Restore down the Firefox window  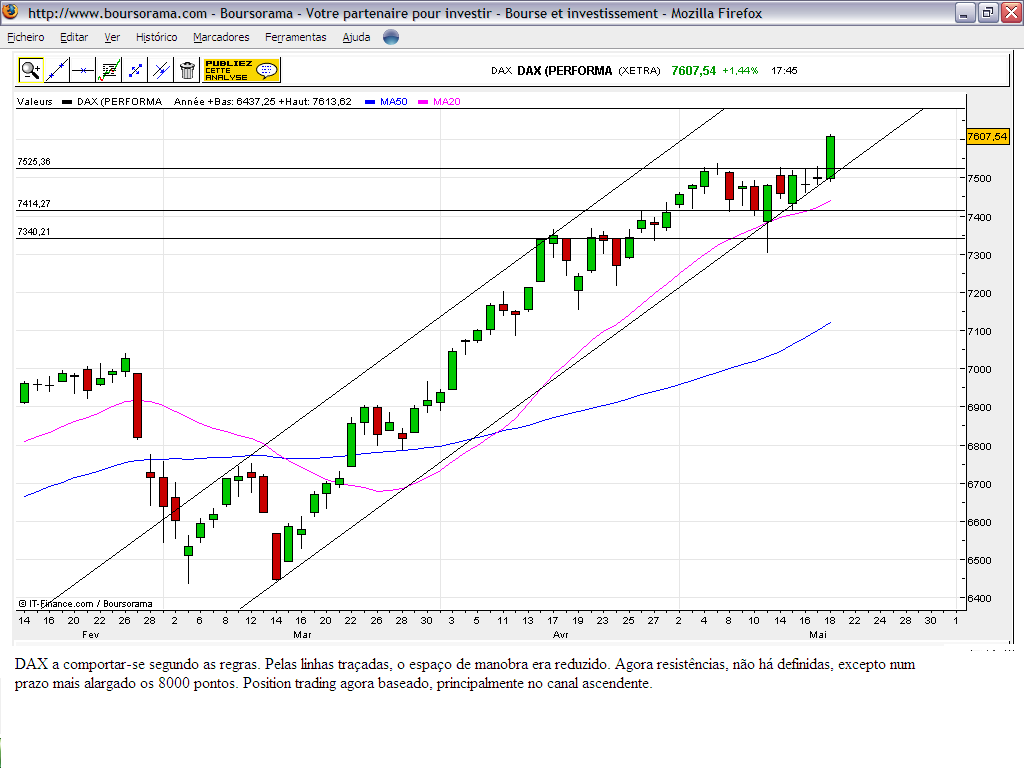point(988,12)
